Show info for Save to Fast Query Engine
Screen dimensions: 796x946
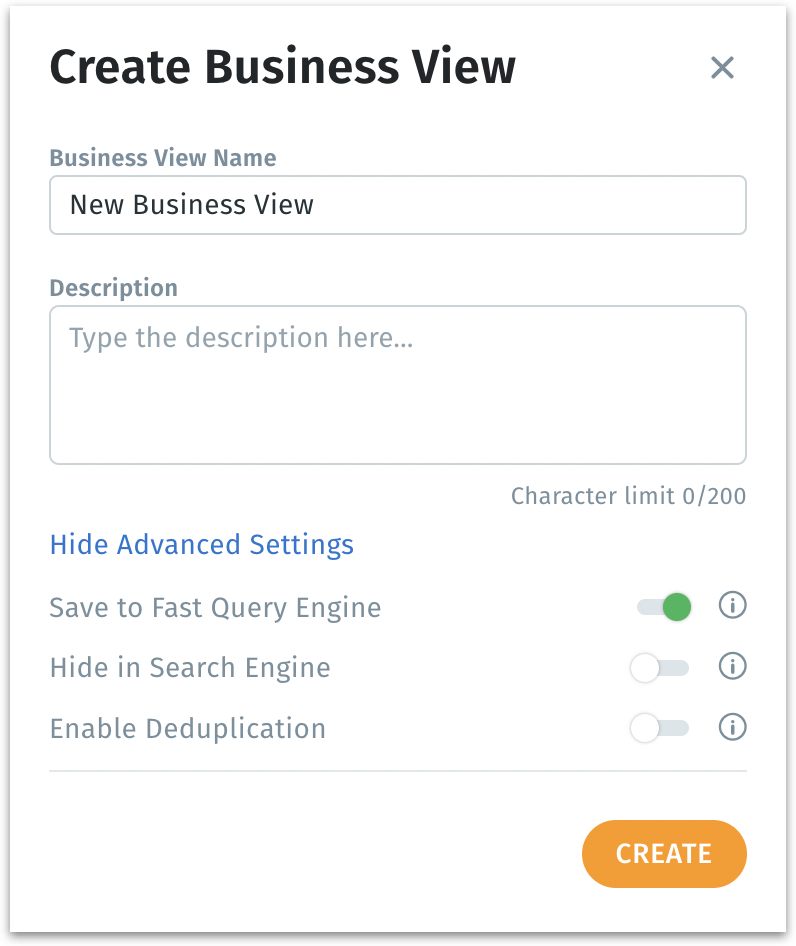pyautogui.click(x=733, y=606)
